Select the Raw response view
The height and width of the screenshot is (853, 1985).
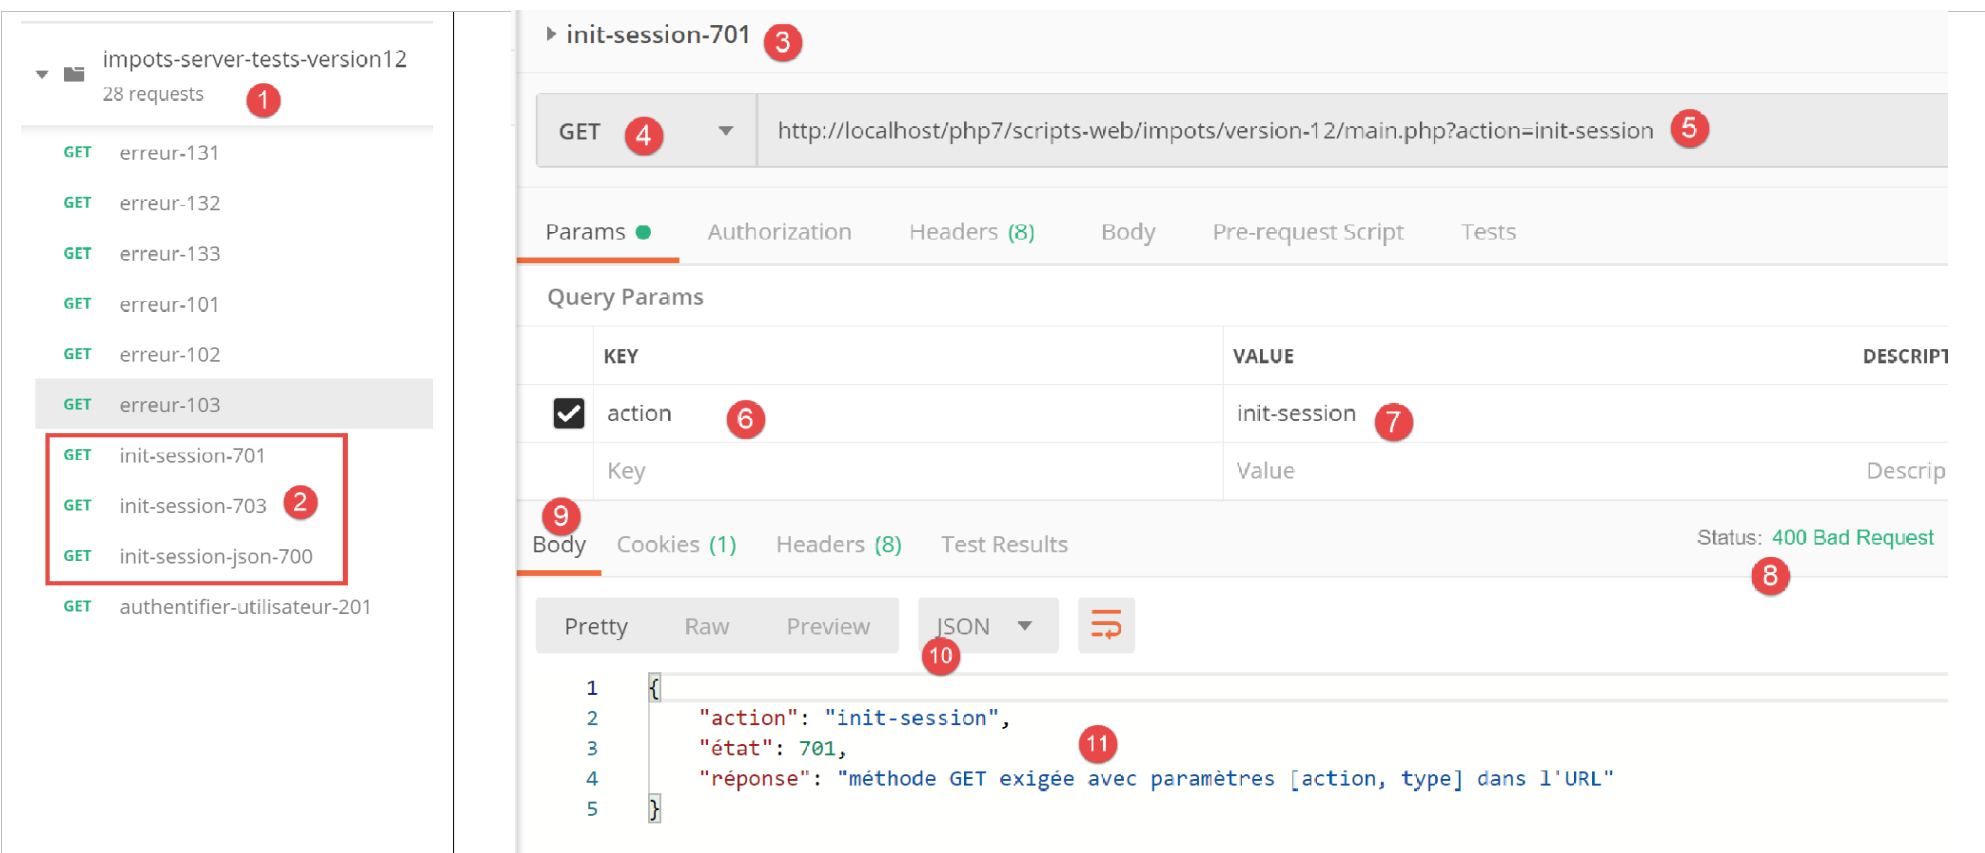click(x=706, y=626)
